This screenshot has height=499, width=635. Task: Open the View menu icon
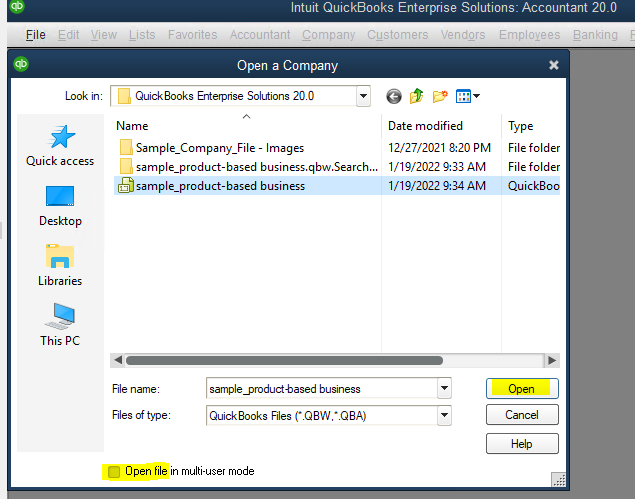pos(468,96)
